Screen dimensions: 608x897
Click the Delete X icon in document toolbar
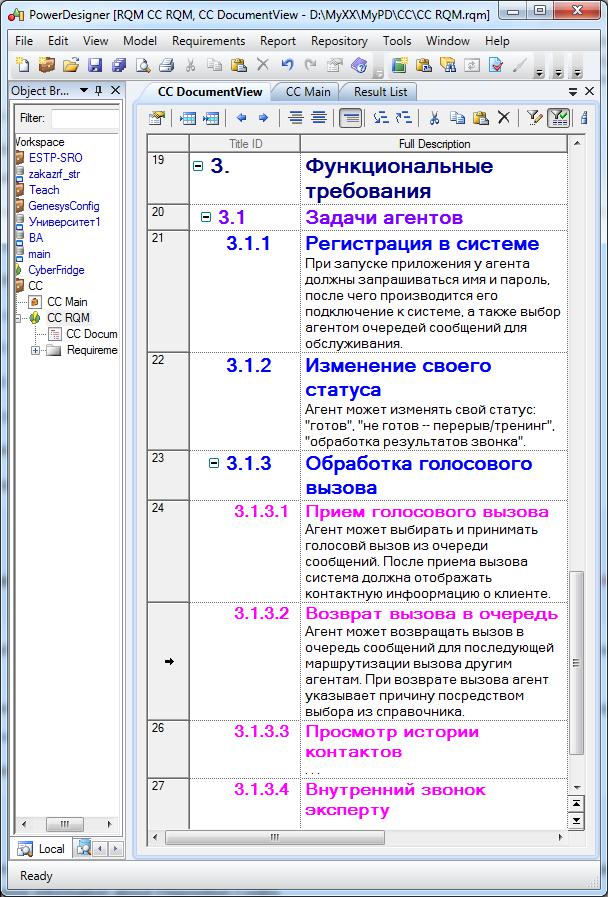(x=503, y=118)
